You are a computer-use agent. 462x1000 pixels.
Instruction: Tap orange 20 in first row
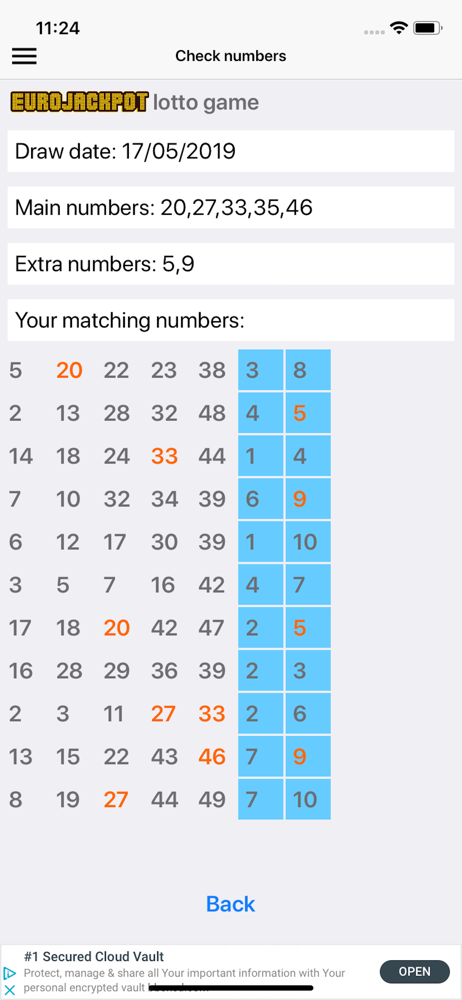pyautogui.click(x=69, y=370)
